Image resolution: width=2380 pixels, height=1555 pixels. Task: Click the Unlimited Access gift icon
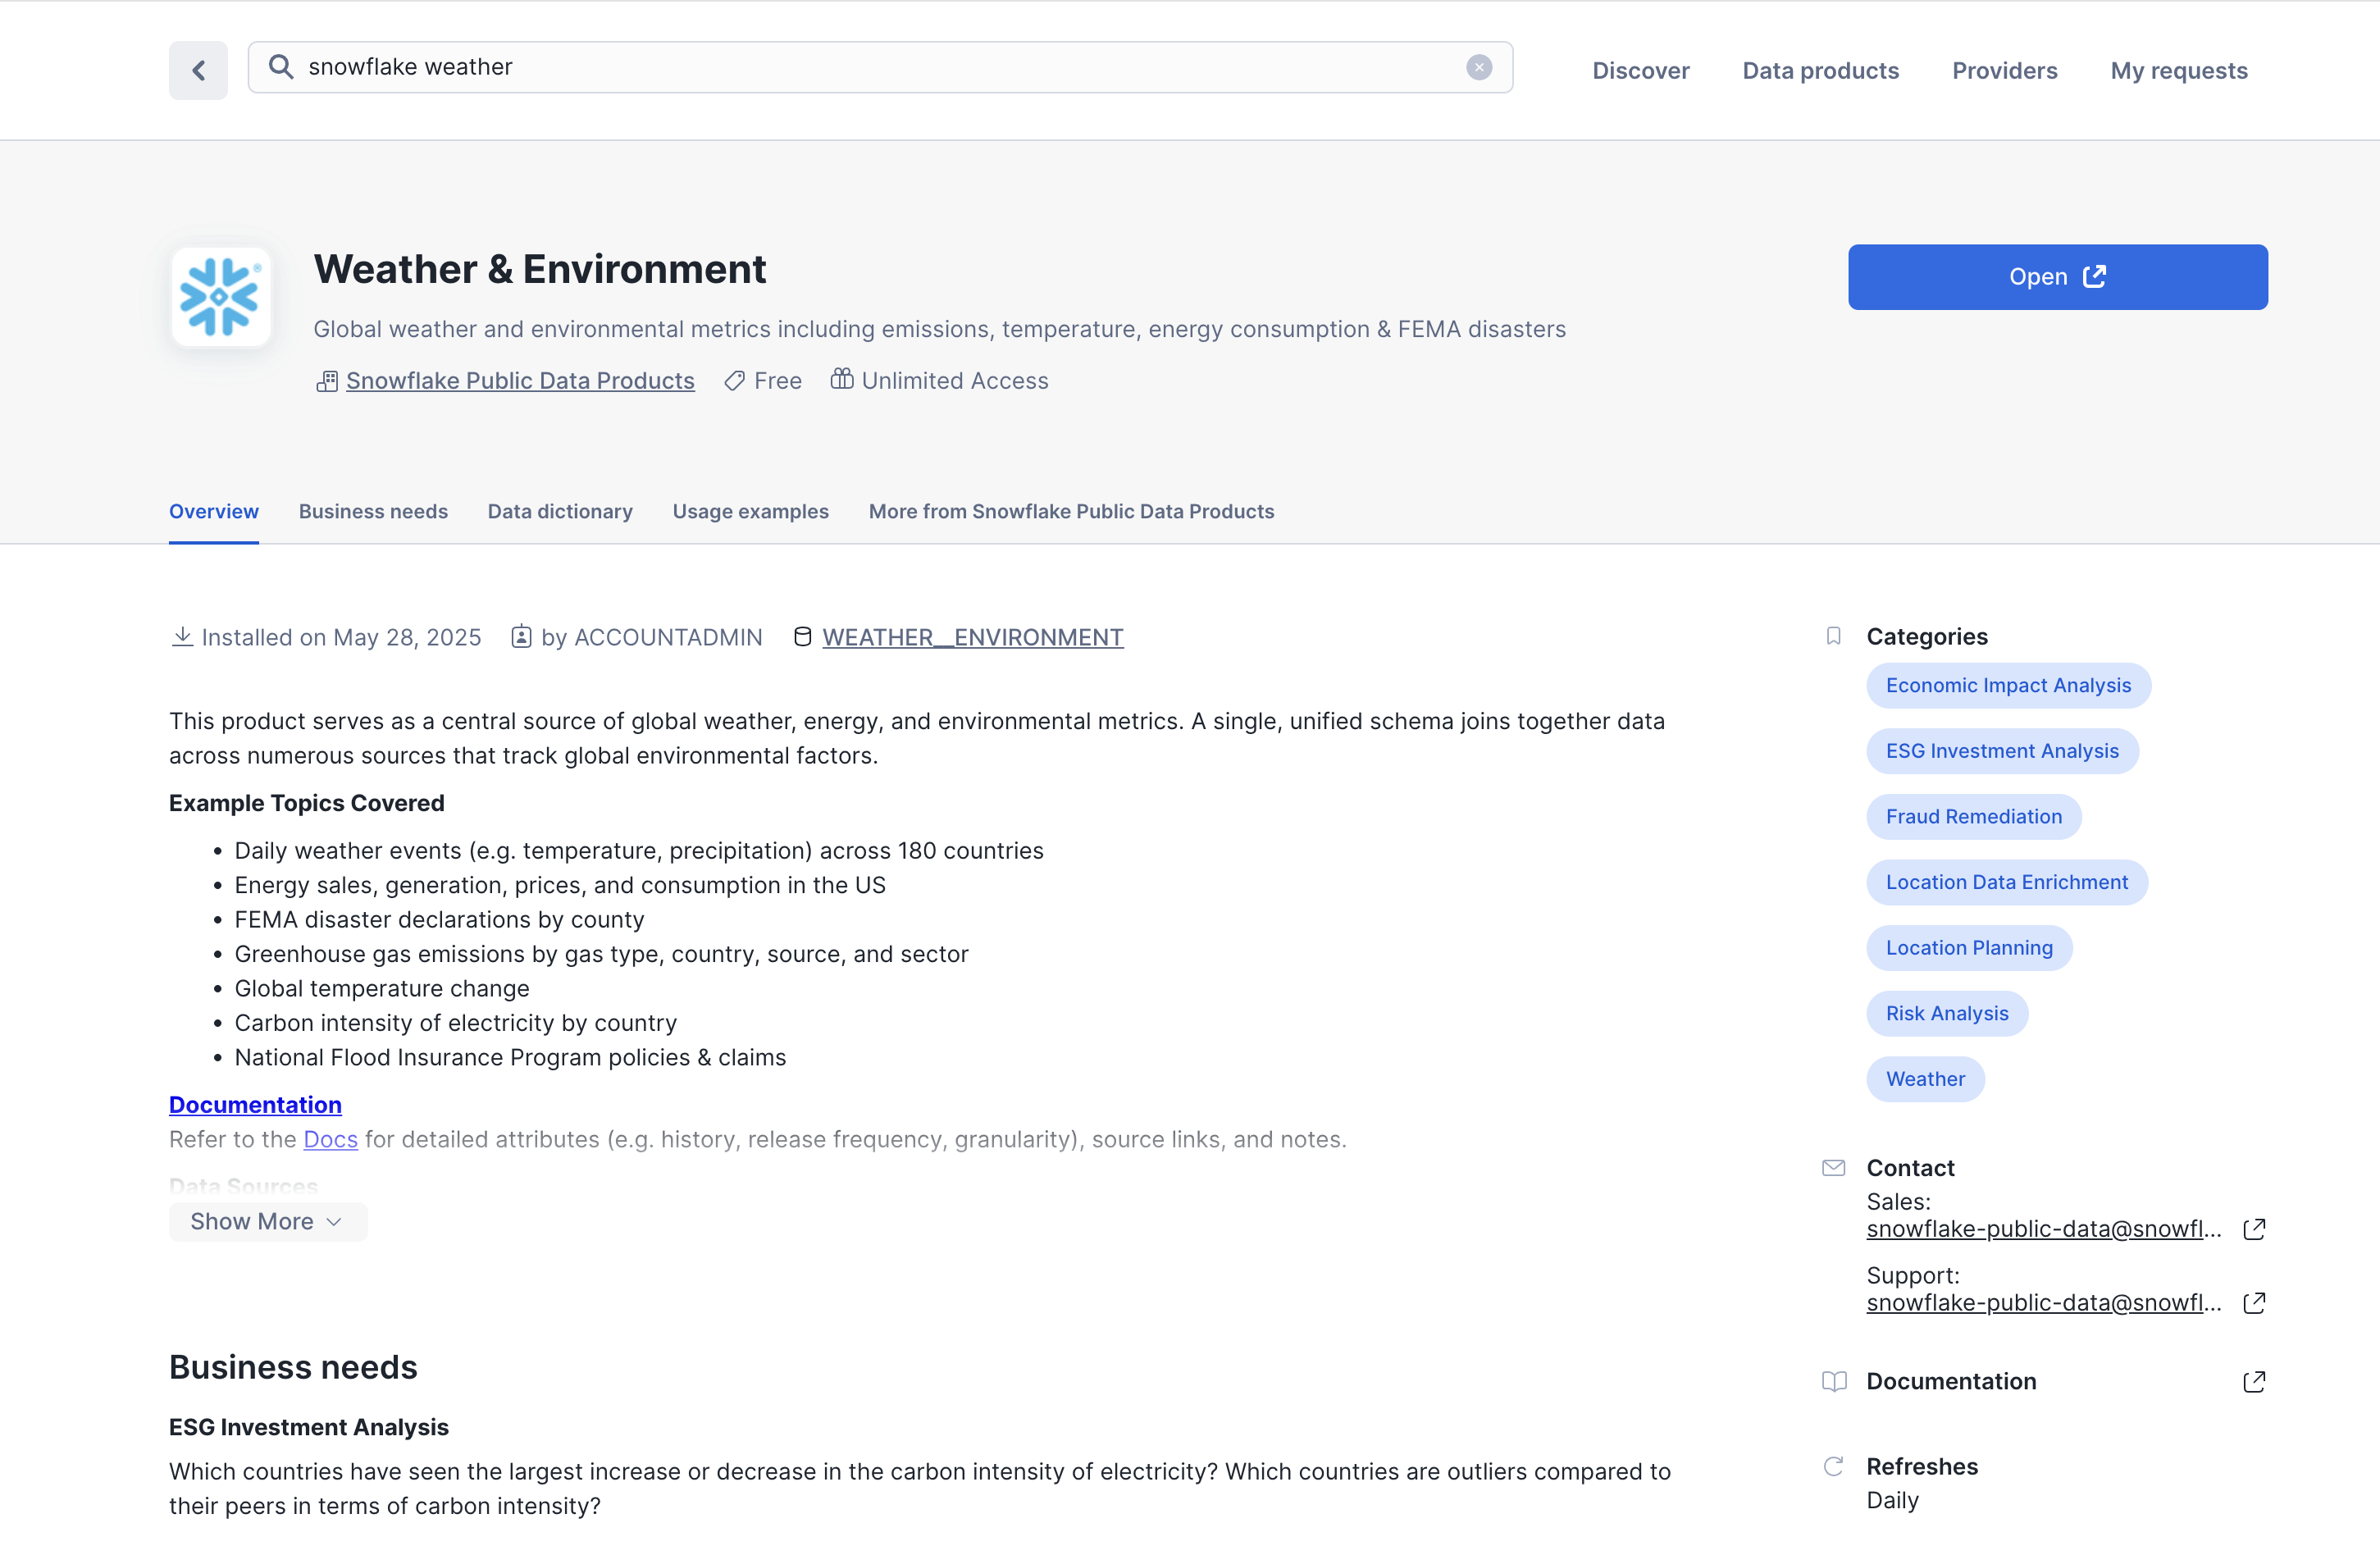pyautogui.click(x=842, y=379)
